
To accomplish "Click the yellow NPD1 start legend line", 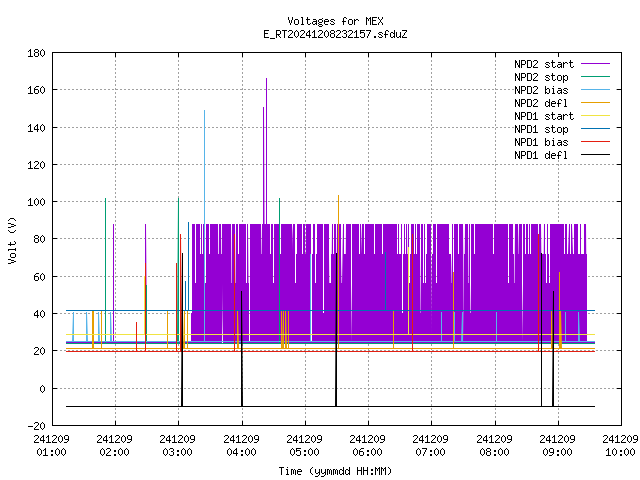I will pyautogui.click(x=595, y=116).
